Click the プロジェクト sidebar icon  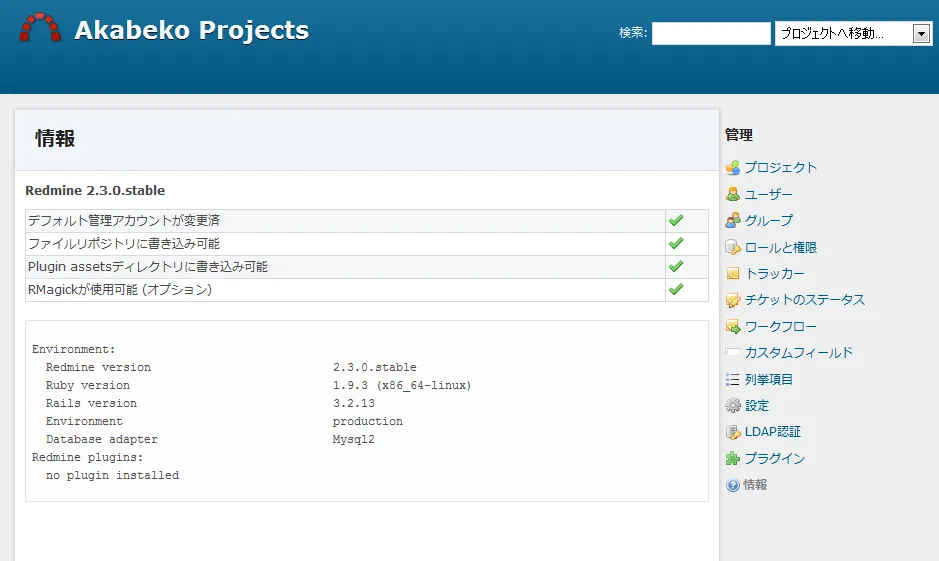732,168
